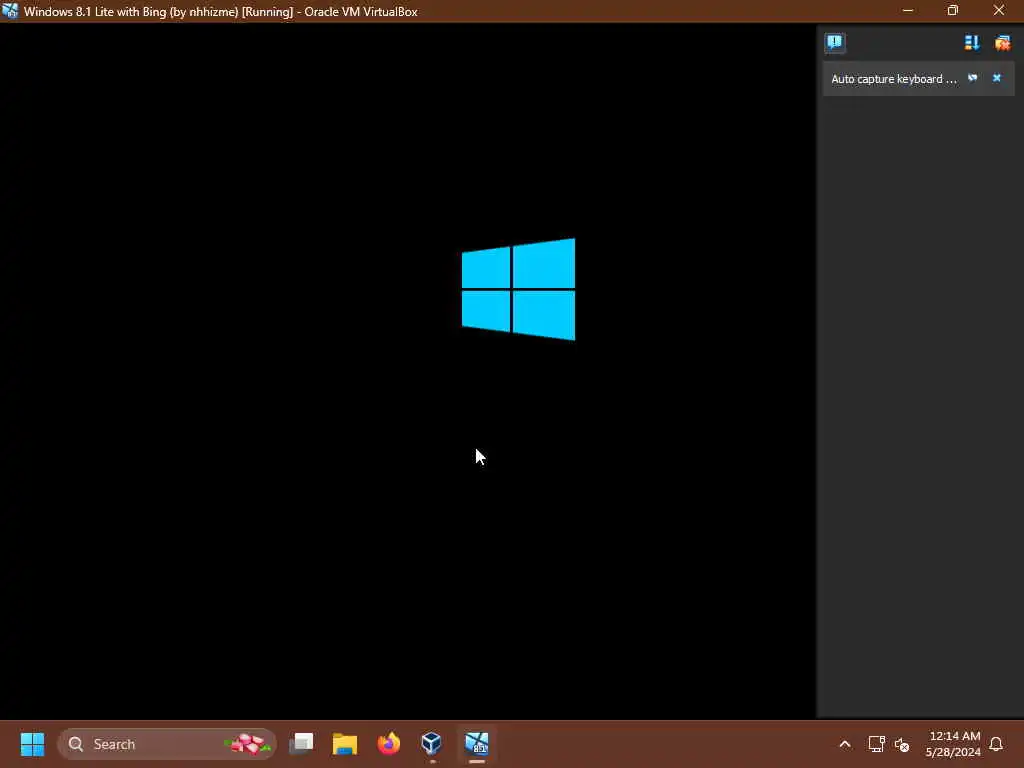Click the Windows 8.1 VM boot screen
This screenshot has height=768, width=1024.
(x=408, y=371)
